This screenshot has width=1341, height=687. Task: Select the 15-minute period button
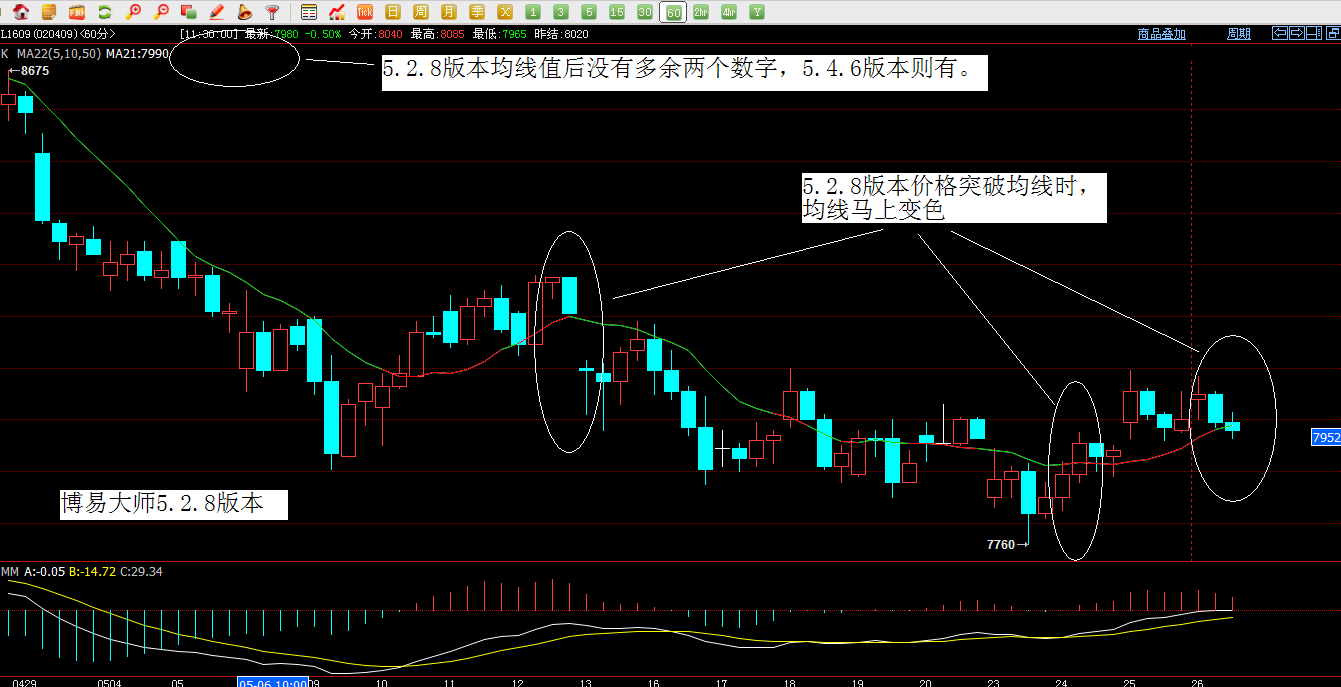point(617,12)
